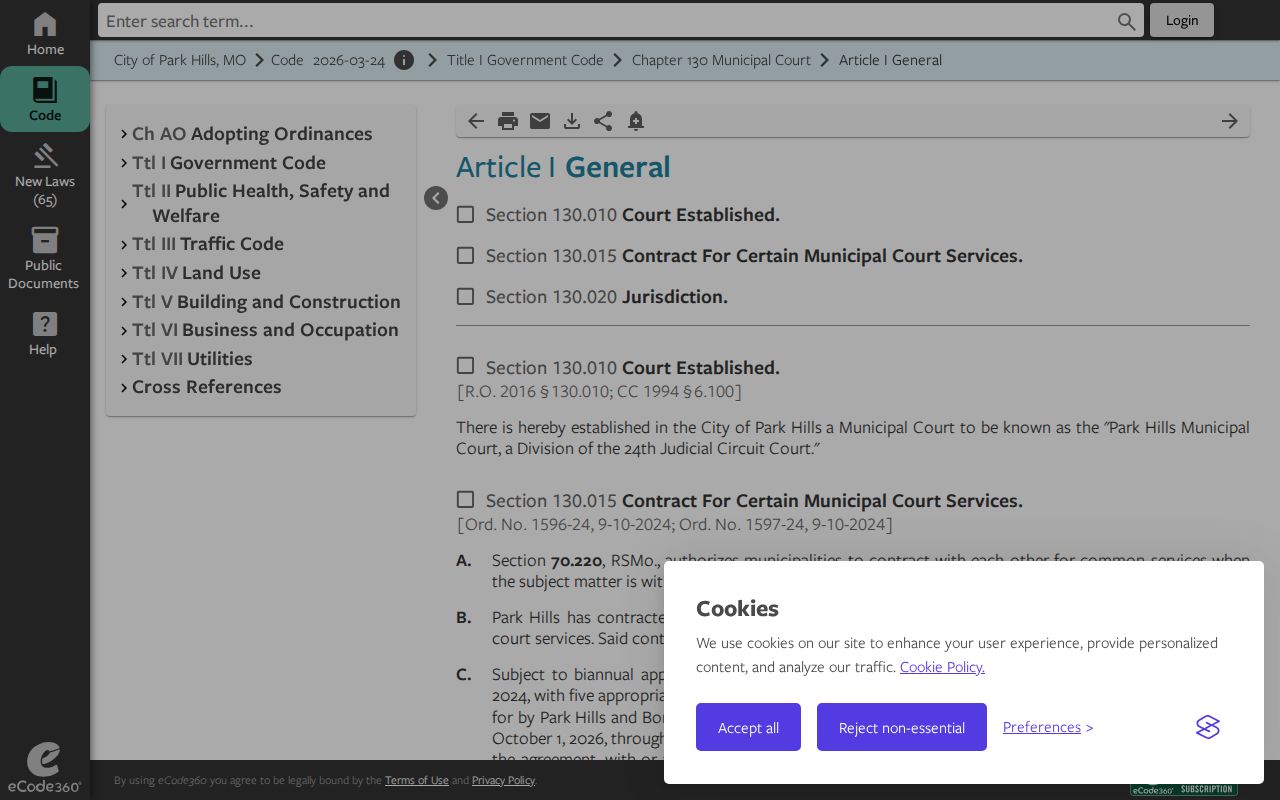This screenshot has height=800, width=1280.
Task: Share this article
Action: pyautogui.click(x=603, y=121)
